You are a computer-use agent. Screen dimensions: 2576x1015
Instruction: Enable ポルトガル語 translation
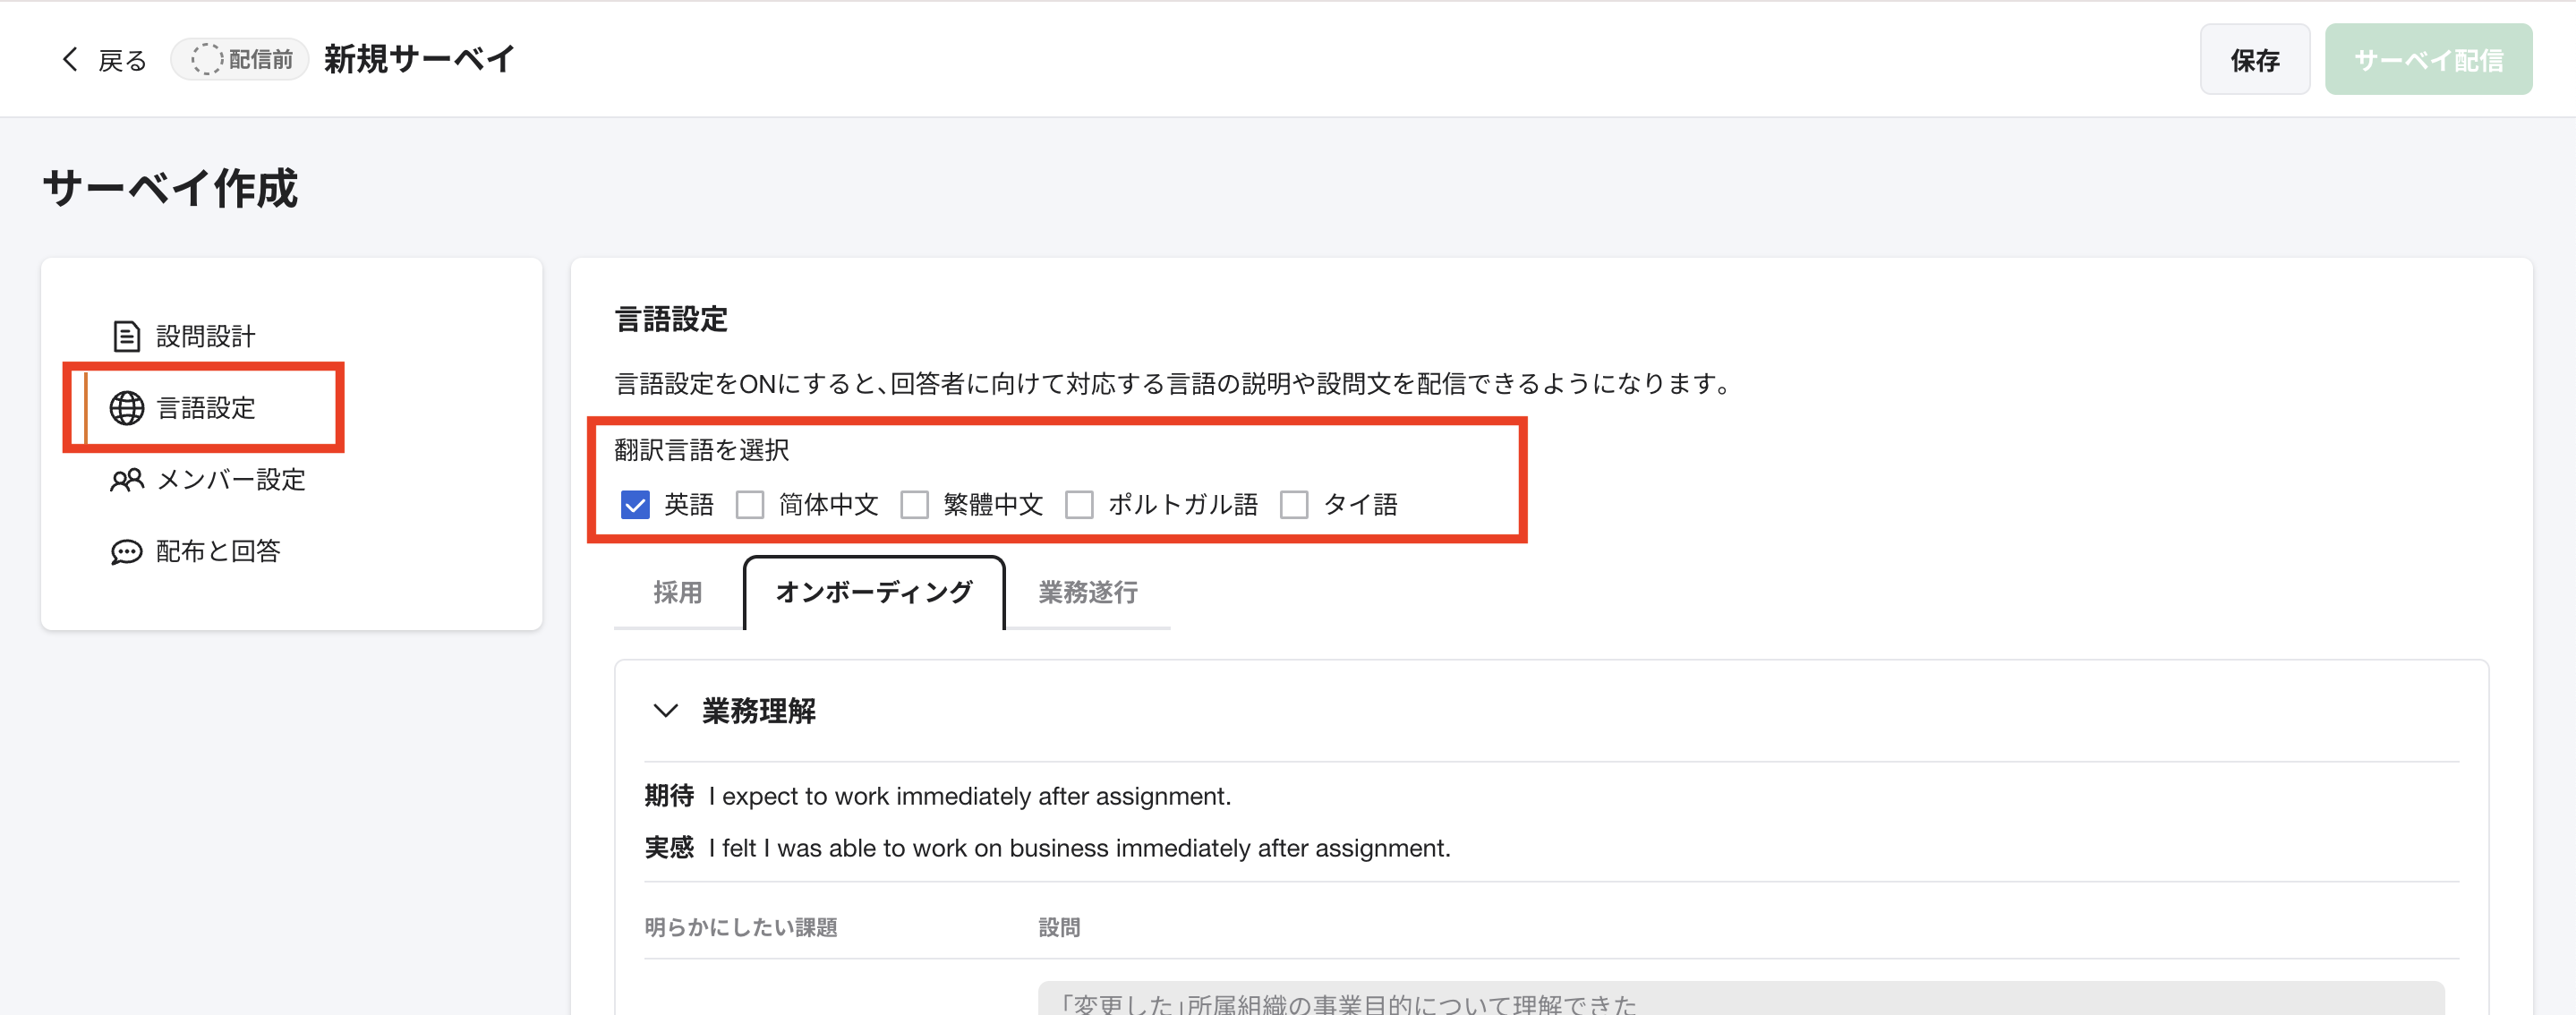(1079, 505)
